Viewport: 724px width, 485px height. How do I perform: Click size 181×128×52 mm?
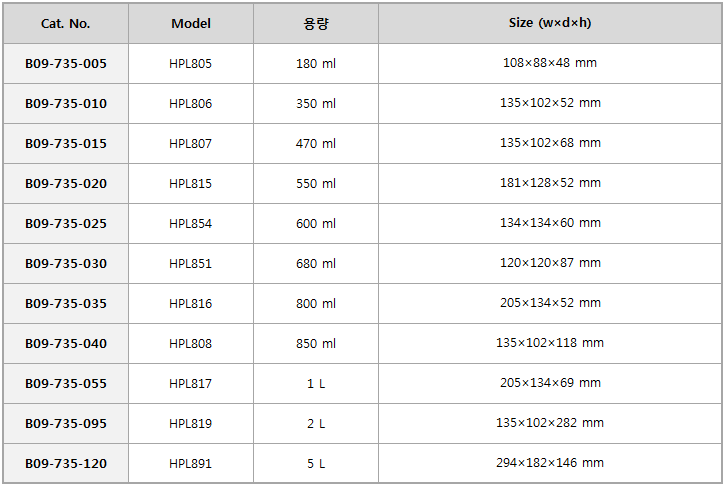[x=550, y=182]
